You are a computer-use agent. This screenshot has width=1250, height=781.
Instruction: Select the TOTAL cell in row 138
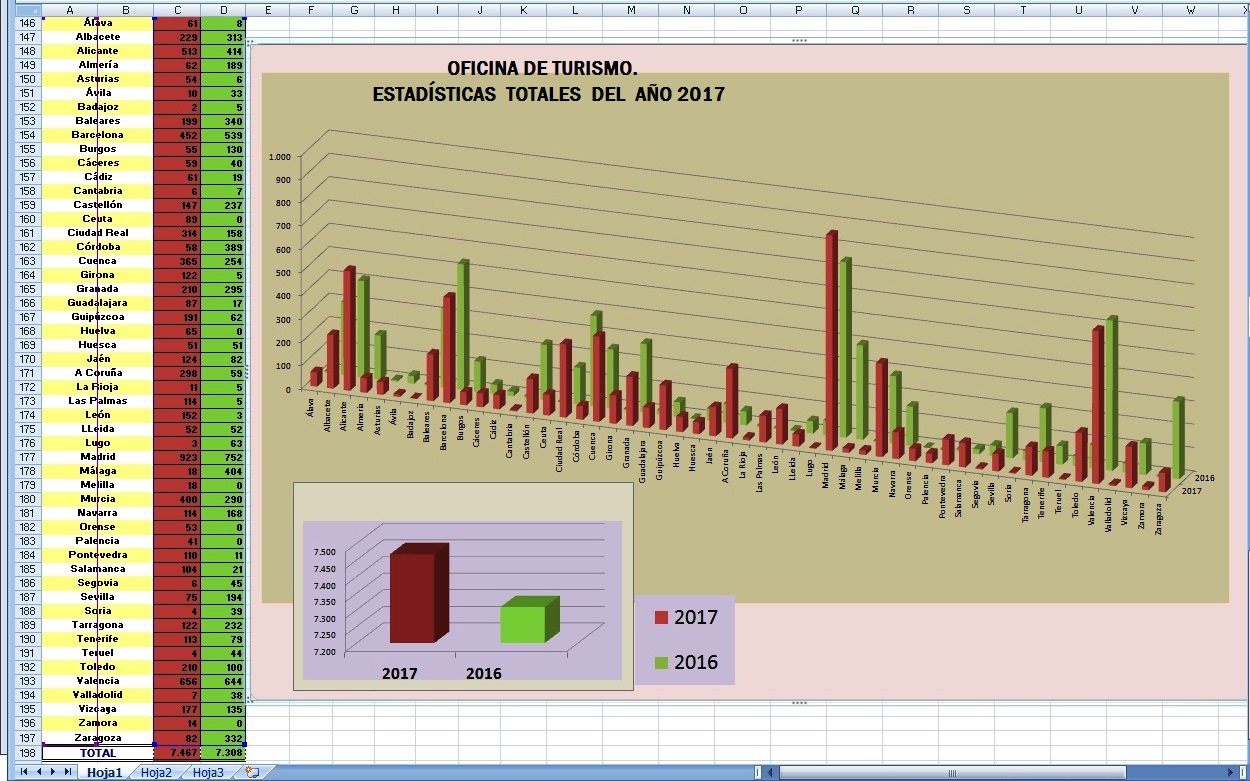pos(98,753)
